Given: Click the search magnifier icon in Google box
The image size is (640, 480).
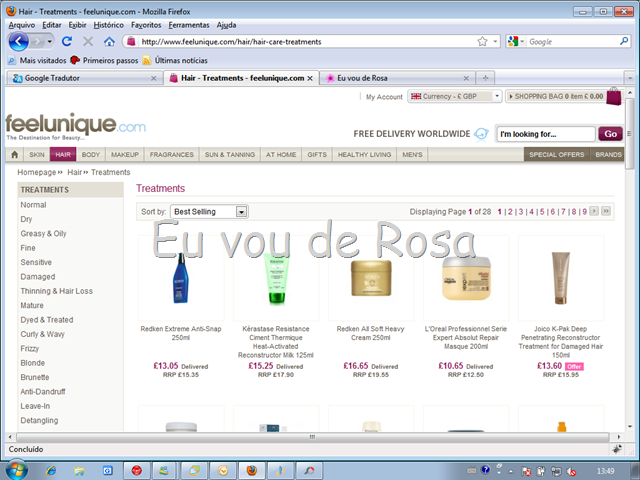Looking at the screenshot, I should (624, 41).
